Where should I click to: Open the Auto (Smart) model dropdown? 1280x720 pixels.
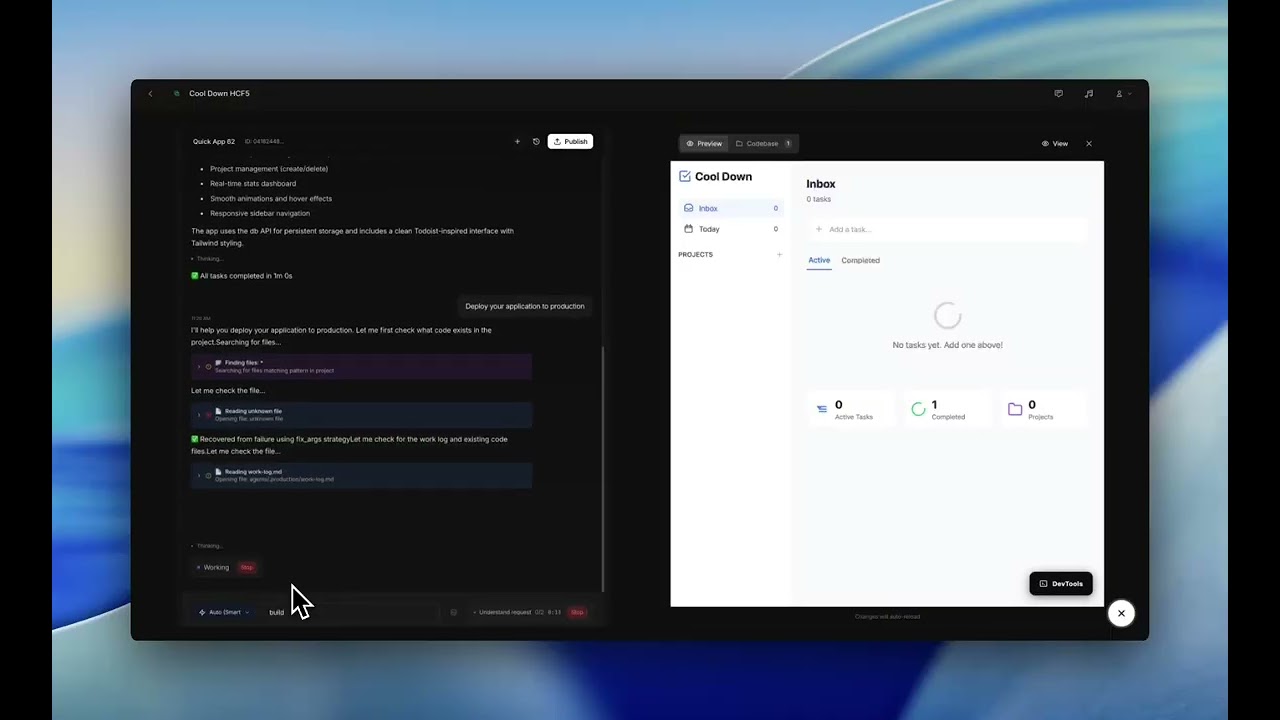(224, 612)
